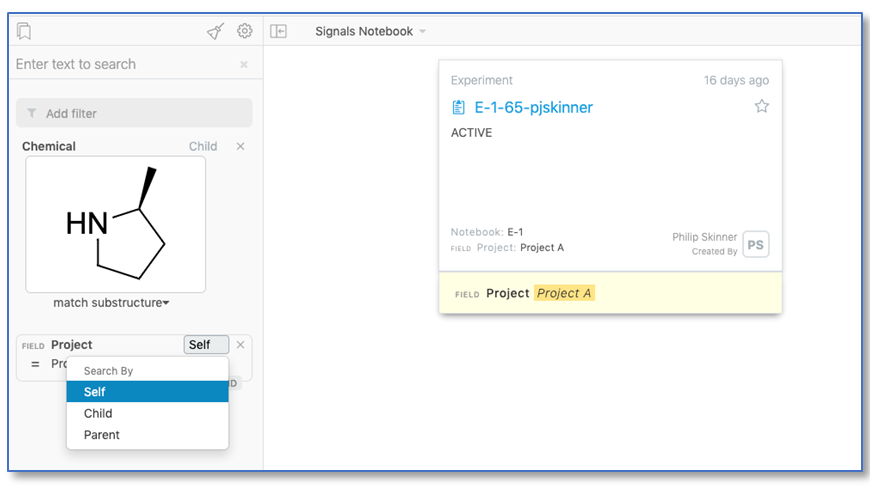This screenshot has width=870, height=489.
Task: Collapse the search sidebar panel icon
Action: point(279,31)
